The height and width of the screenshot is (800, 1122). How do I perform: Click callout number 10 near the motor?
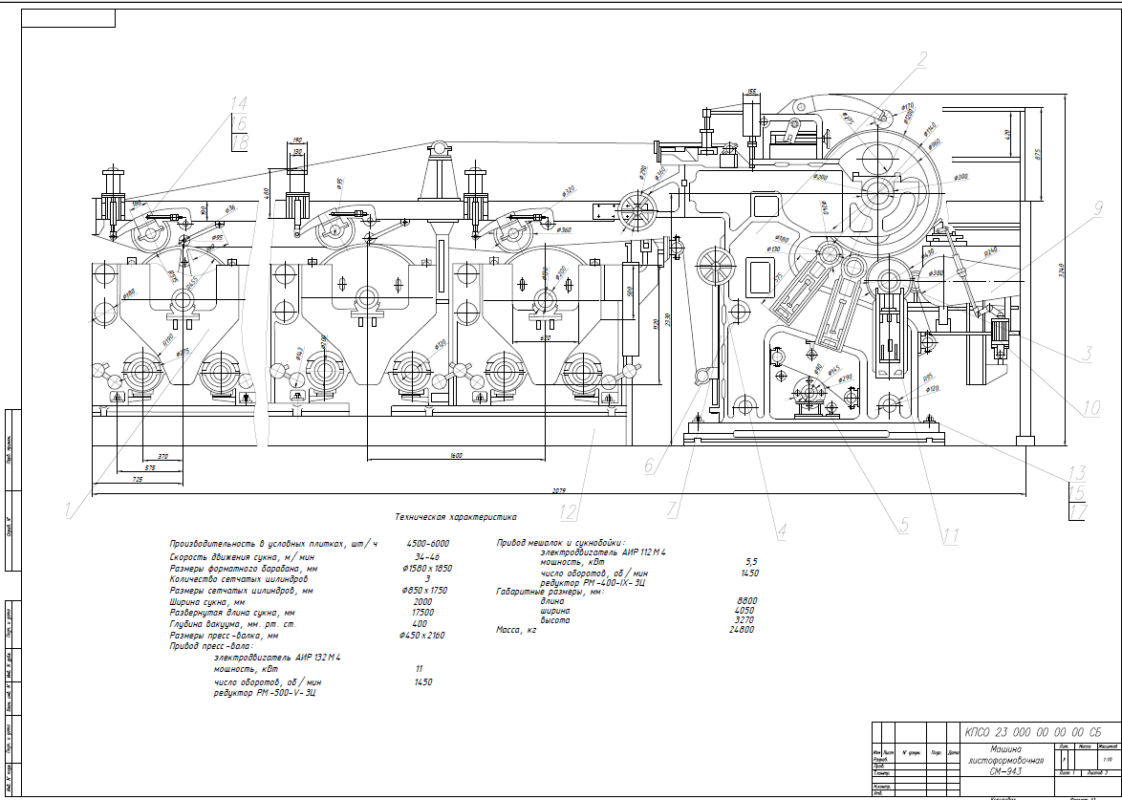tap(1089, 407)
